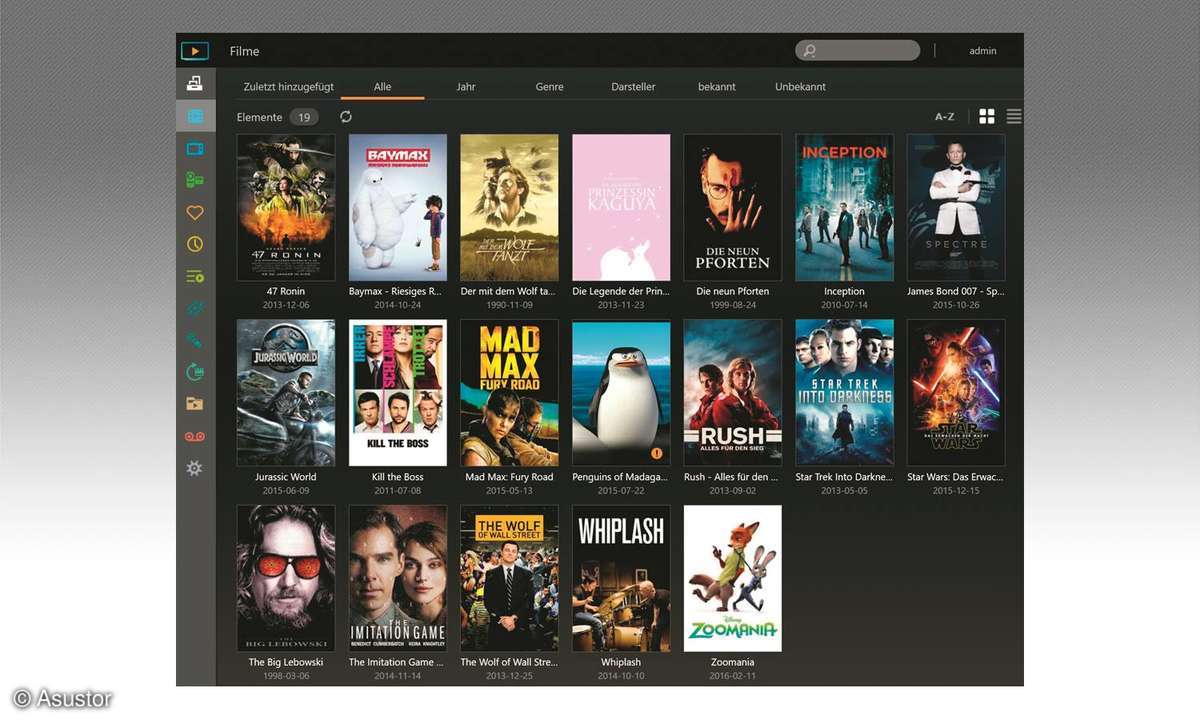Open the bekannt tab

click(717, 87)
